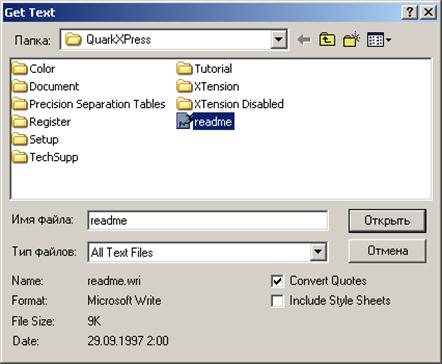This screenshot has width=442, height=364.
Task: Click the Microsoft Write format value
Action: 124,301
